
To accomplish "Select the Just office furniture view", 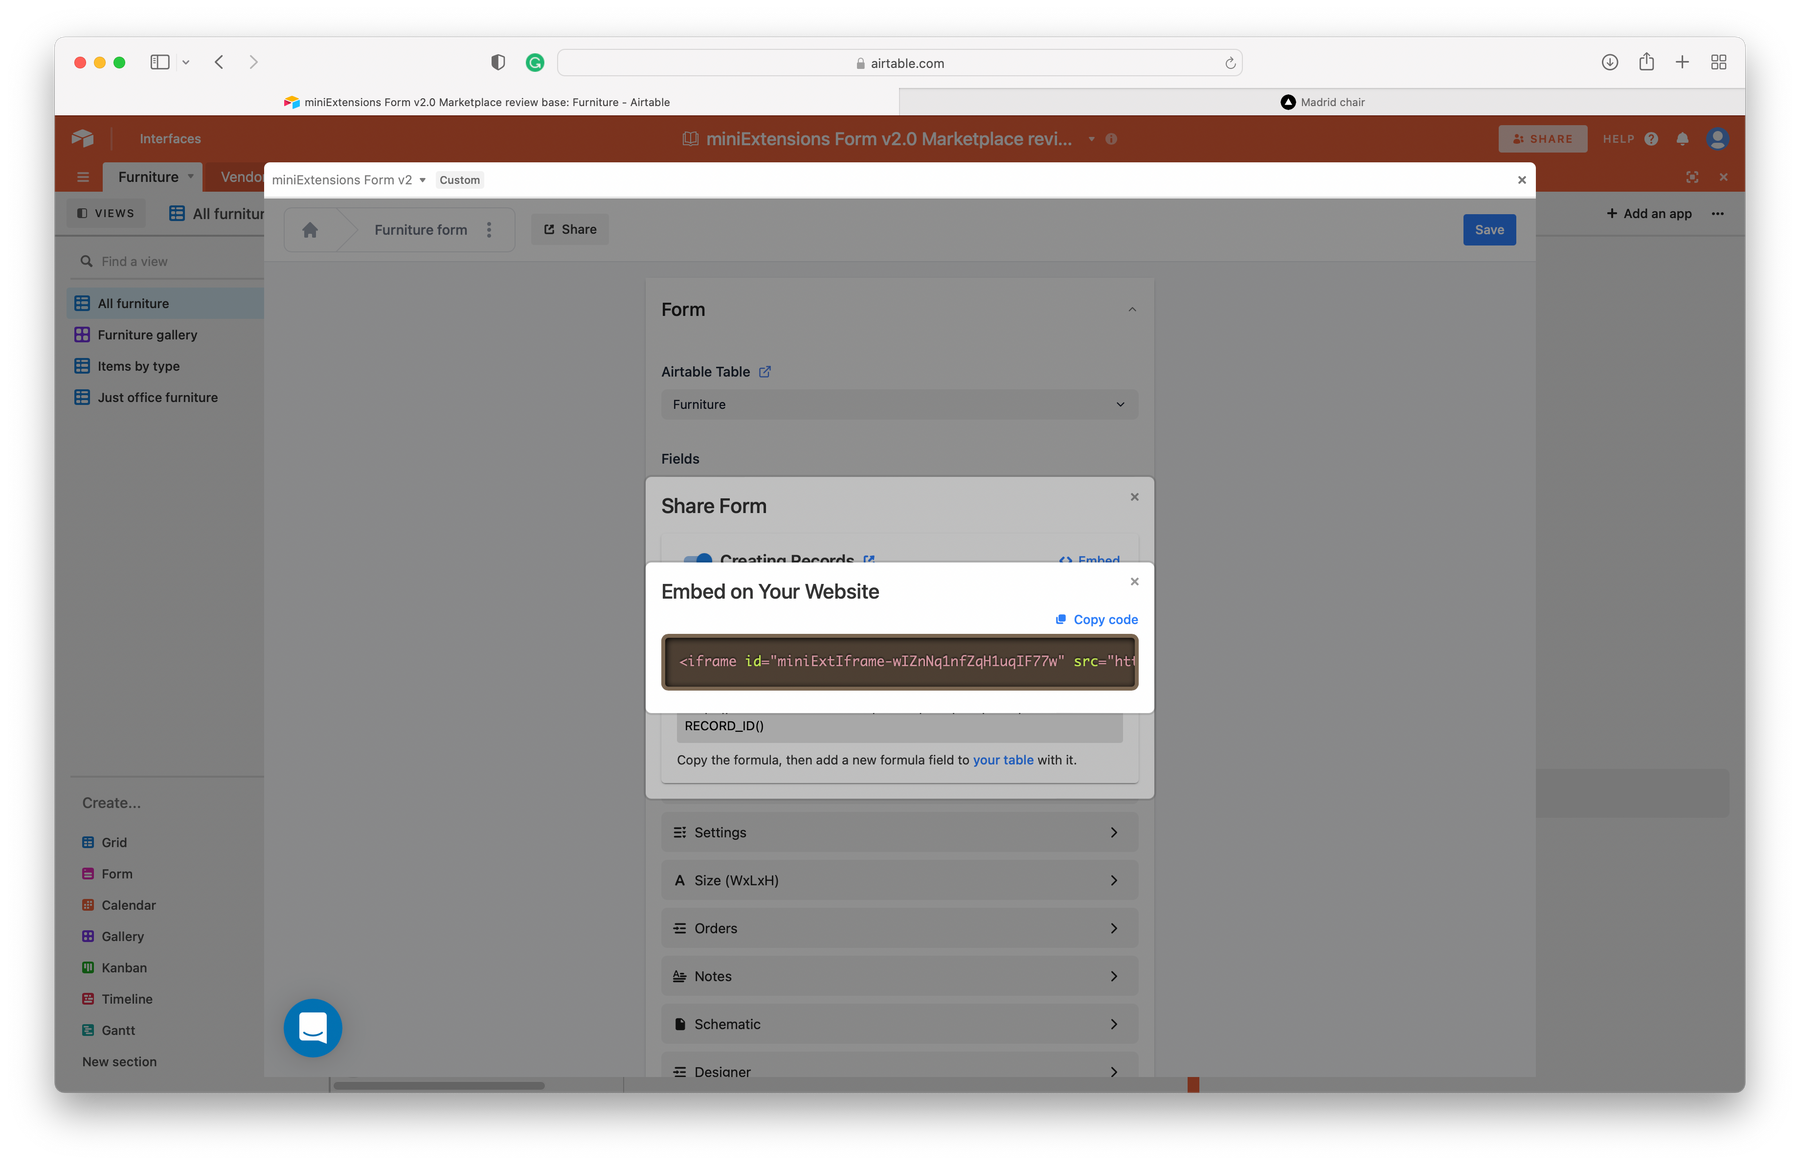I will 166,398.
